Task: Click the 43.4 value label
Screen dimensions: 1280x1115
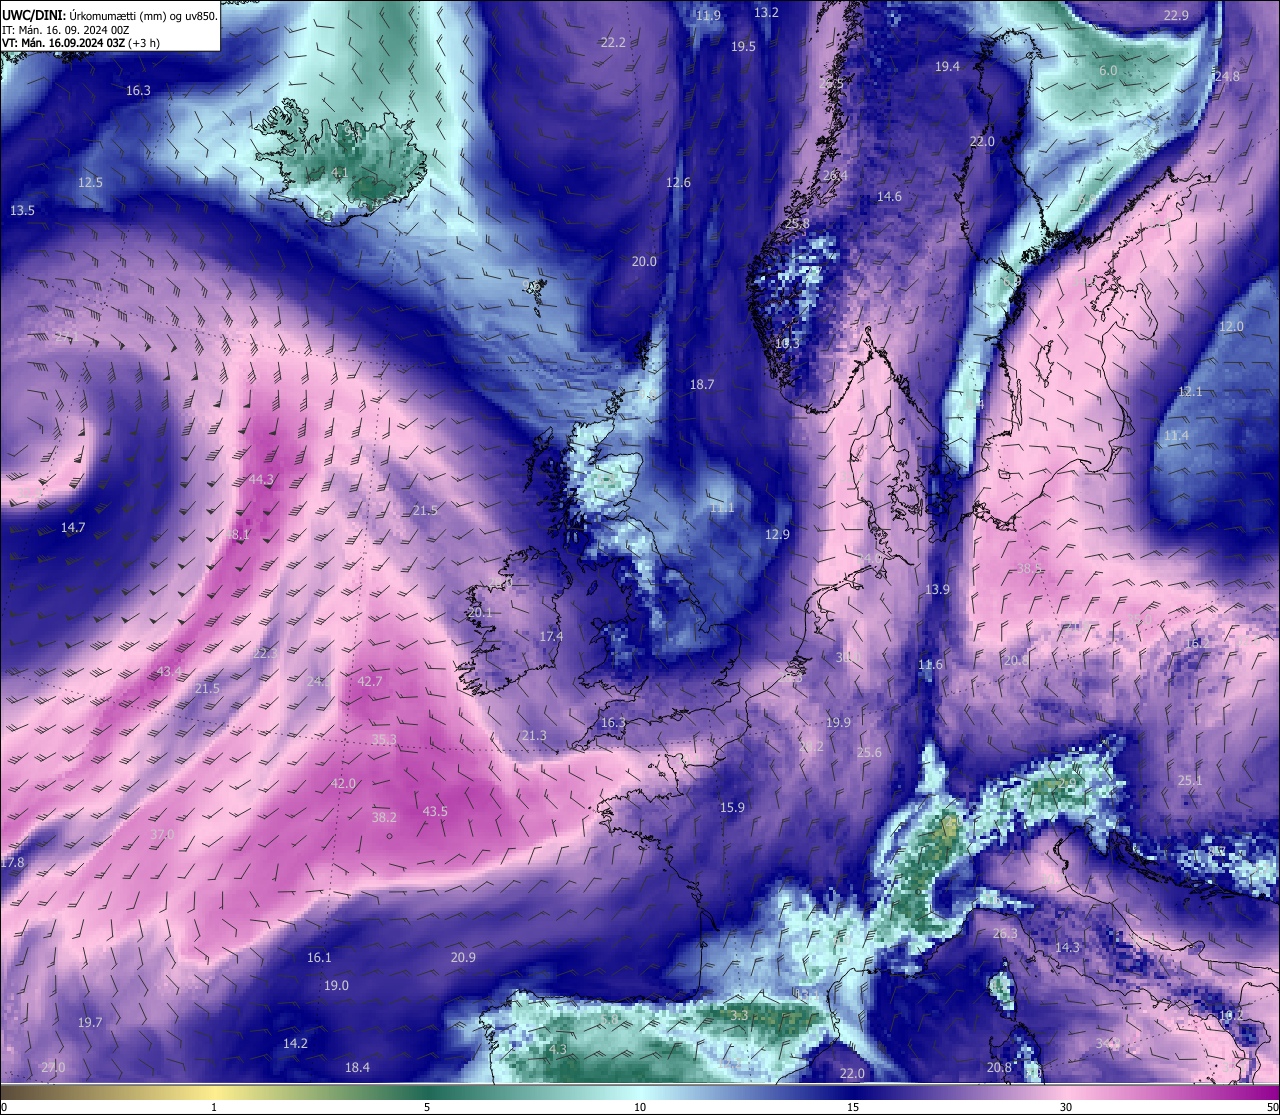Action: coord(169,671)
